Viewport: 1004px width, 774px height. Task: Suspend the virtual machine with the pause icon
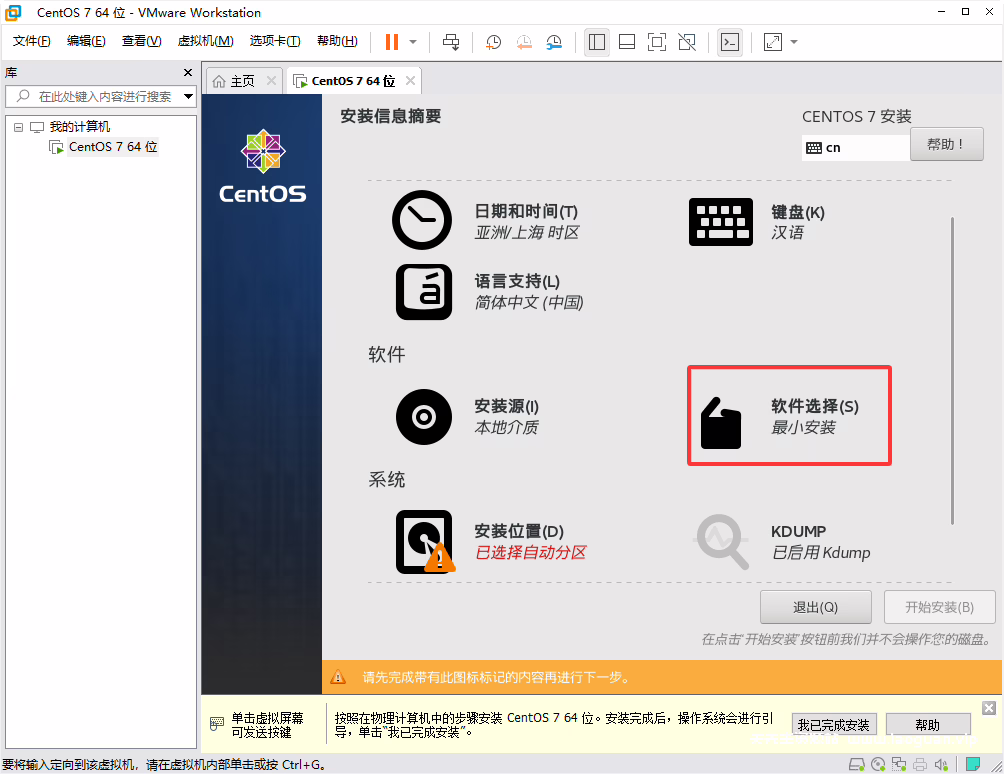pos(392,42)
